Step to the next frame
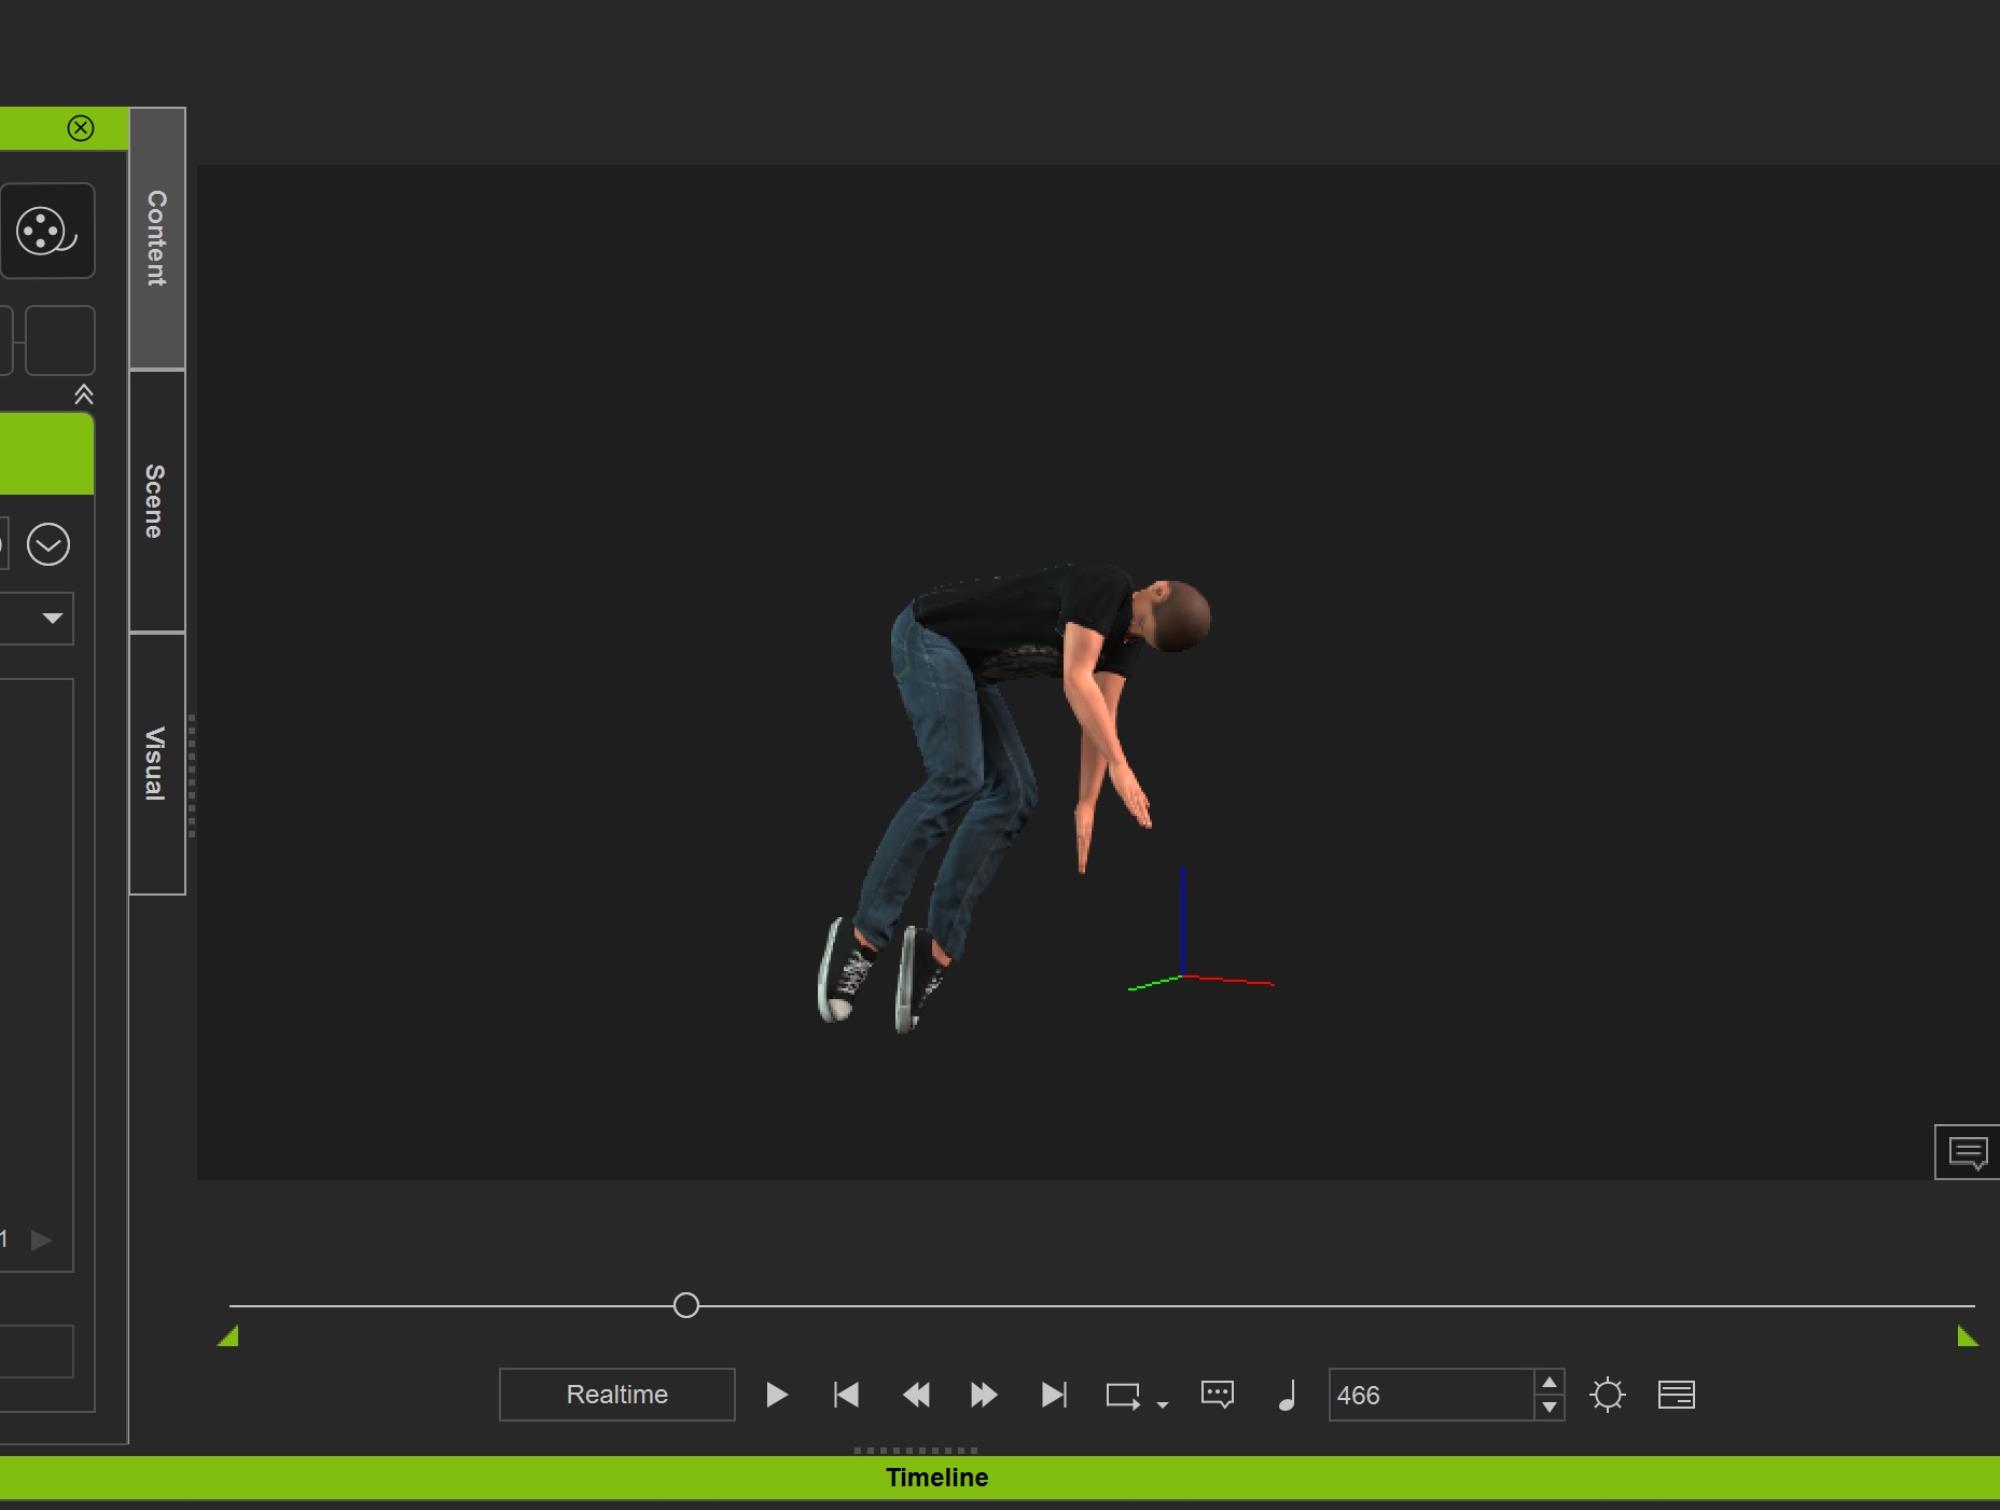This screenshot has width=2000, height=1510. pos(984,1394)
